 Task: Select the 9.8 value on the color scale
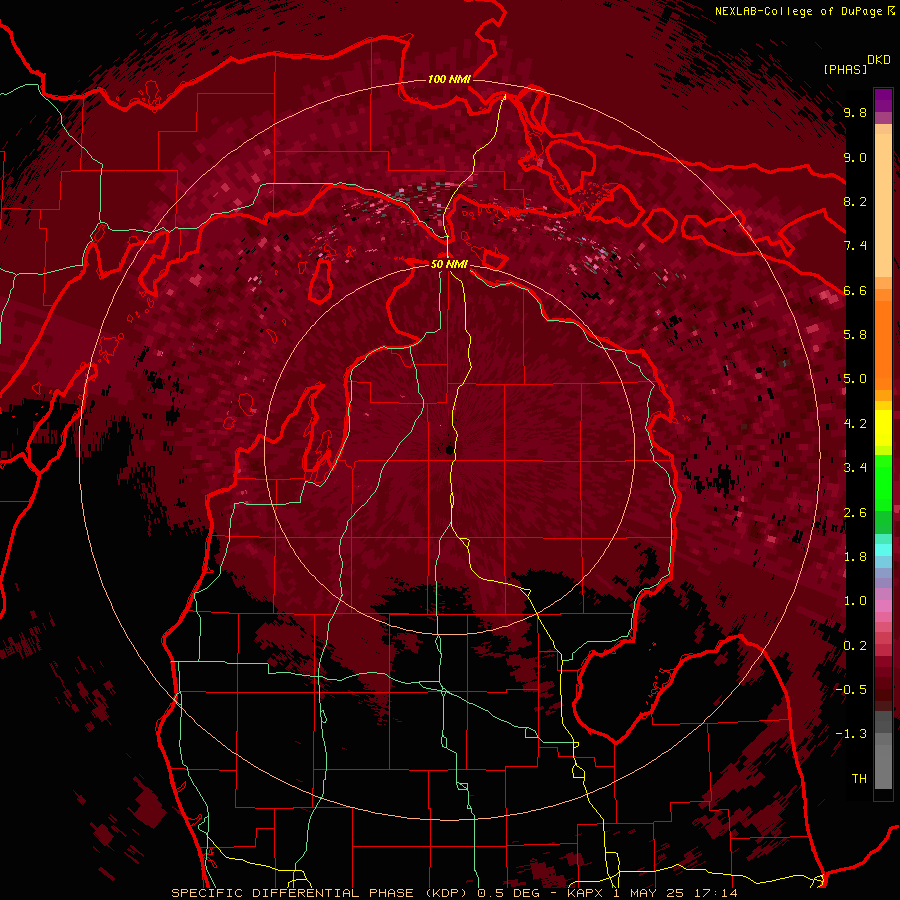point(855,112)
